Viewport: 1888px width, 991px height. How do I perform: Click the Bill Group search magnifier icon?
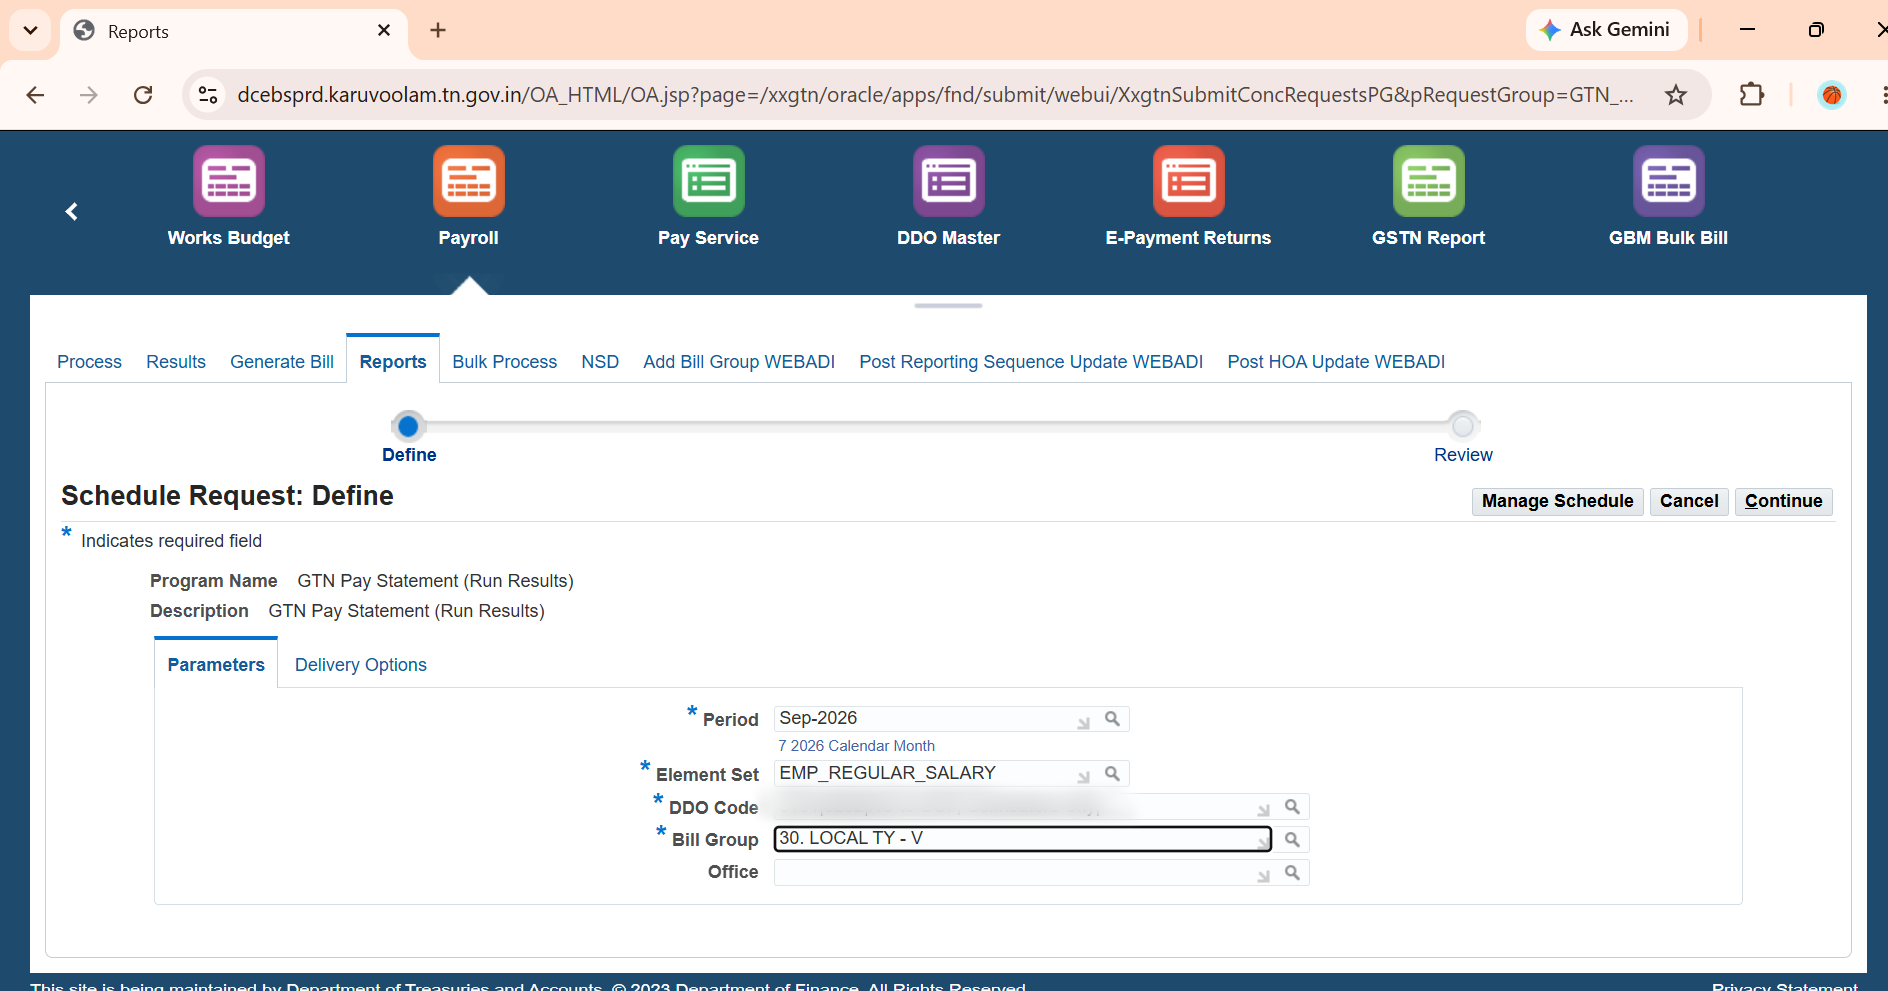(1292, 840)
